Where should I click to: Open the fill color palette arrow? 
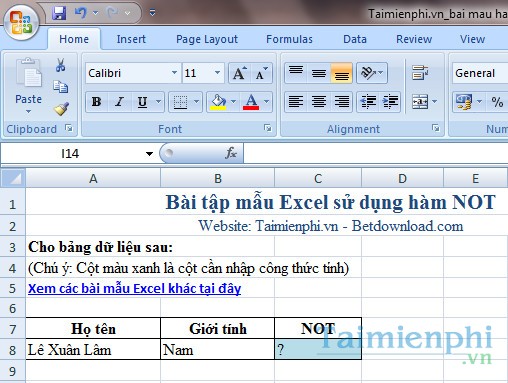tap(233, 102)
